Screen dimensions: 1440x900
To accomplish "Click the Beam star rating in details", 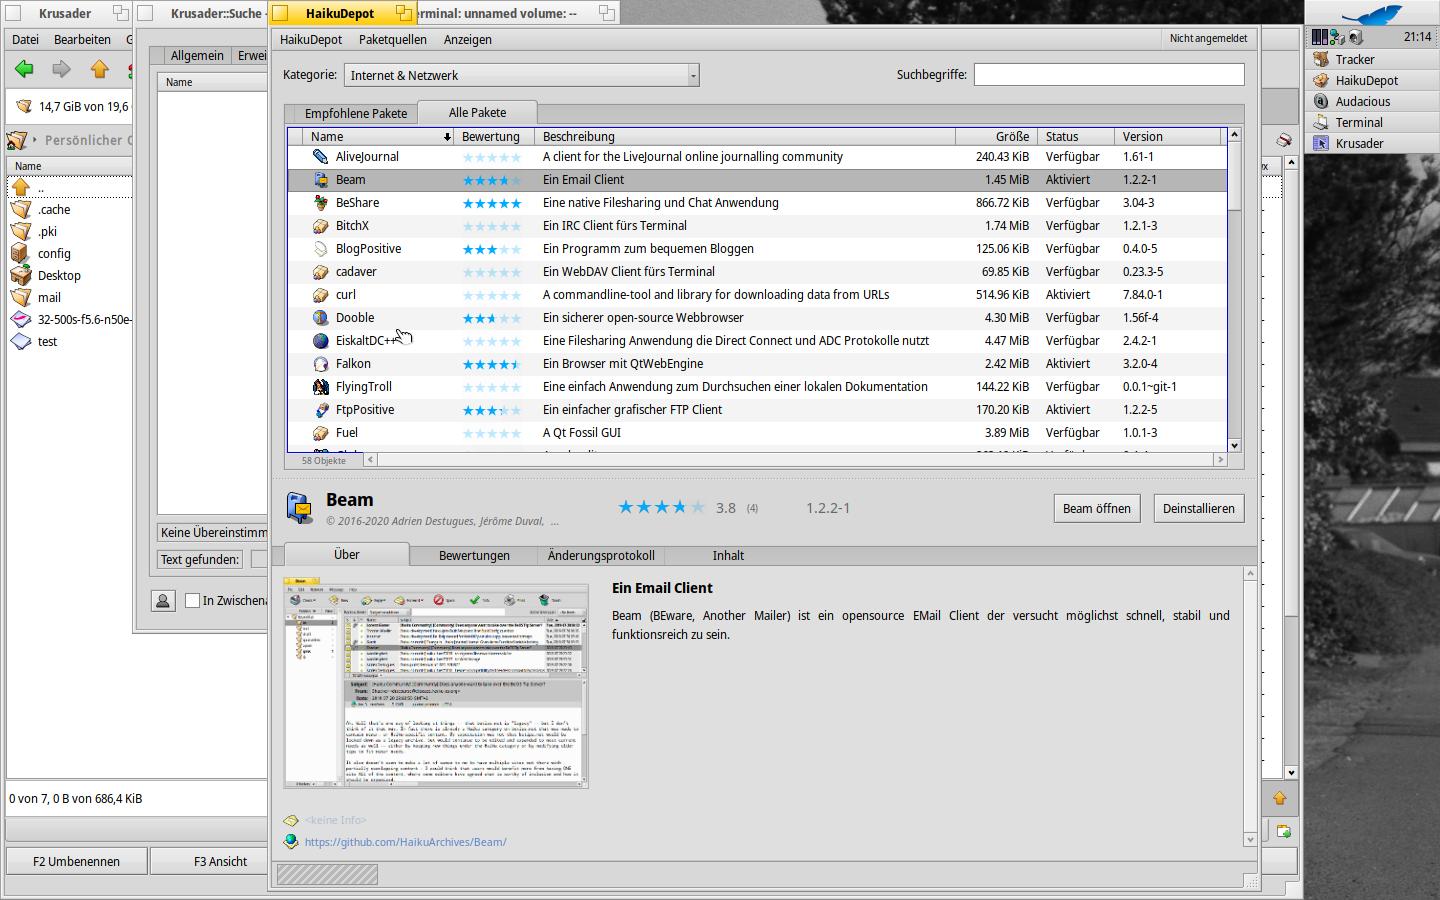I will coord(661,507).
